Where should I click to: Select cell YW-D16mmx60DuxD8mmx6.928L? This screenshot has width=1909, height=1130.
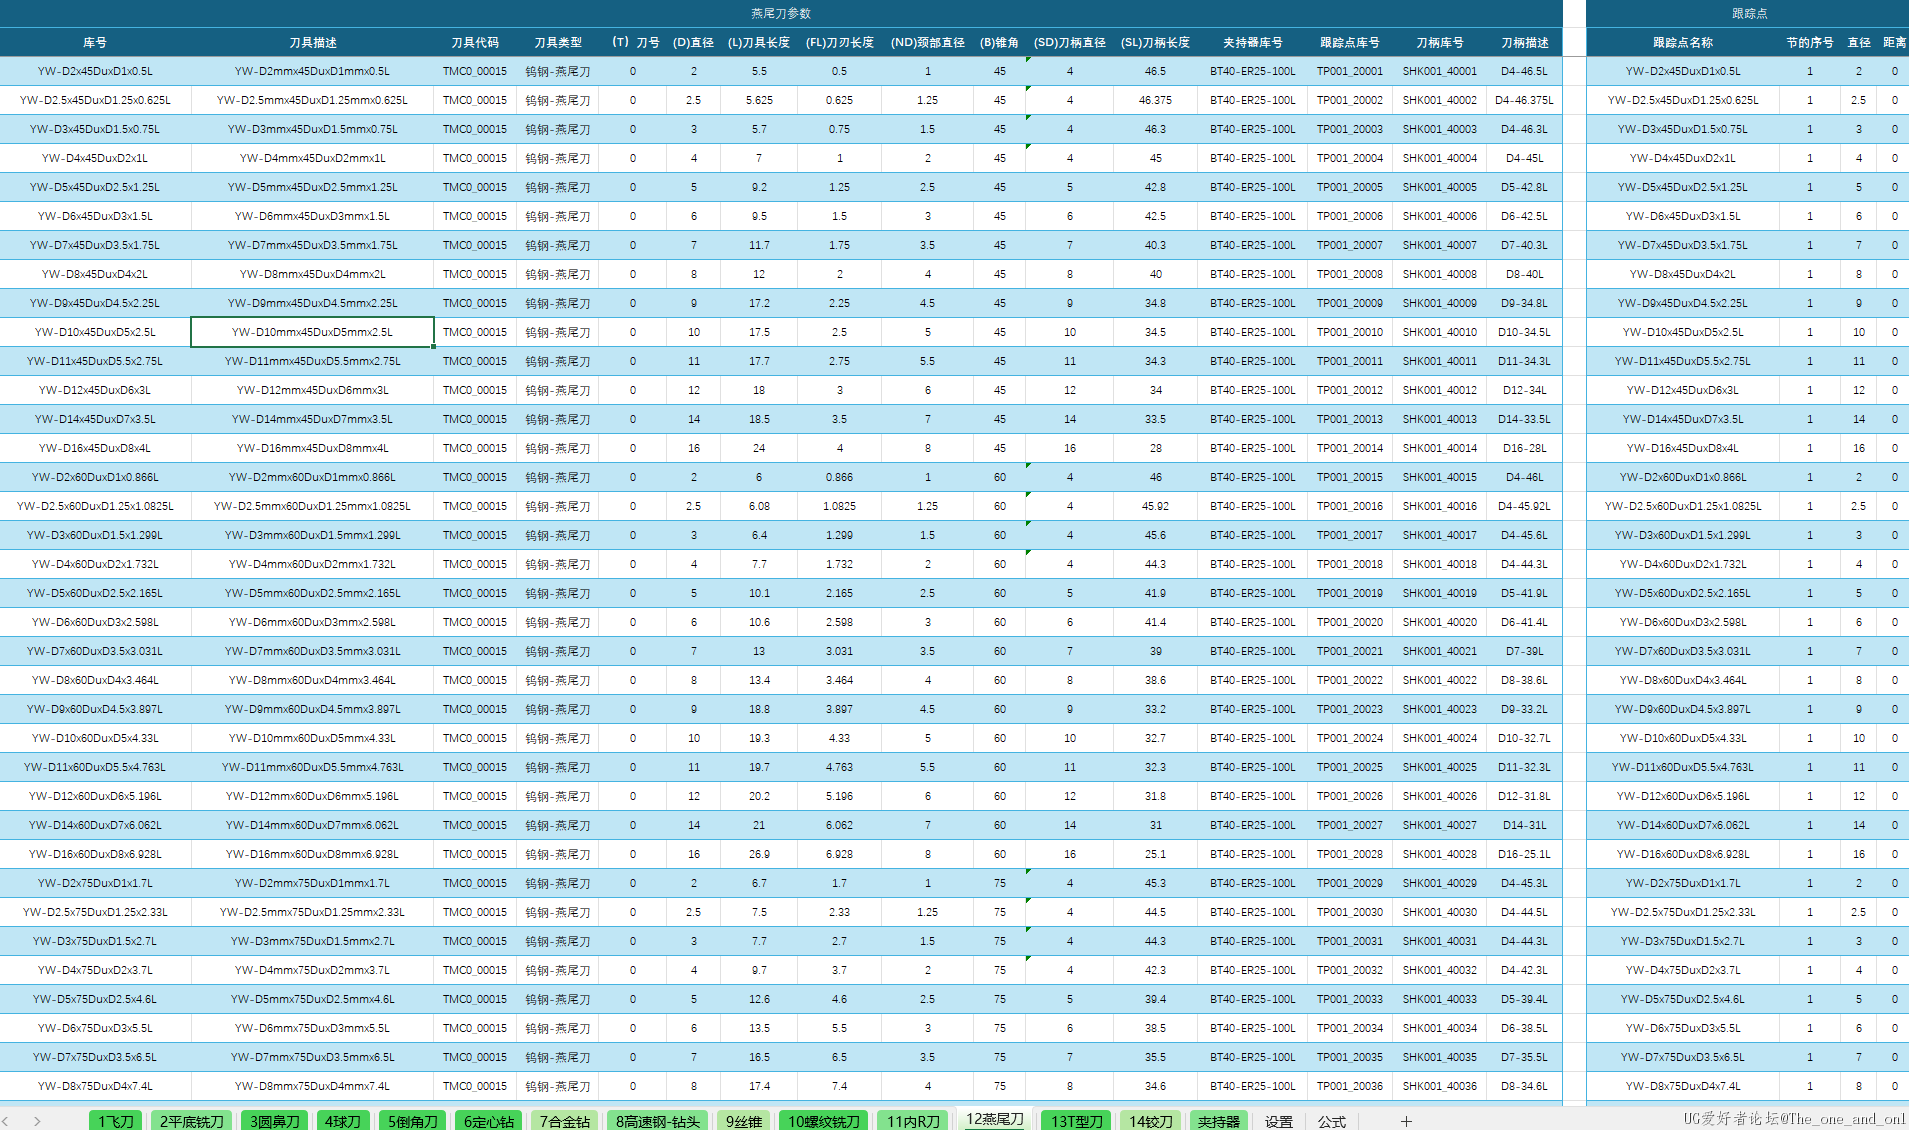pos(312,854)
